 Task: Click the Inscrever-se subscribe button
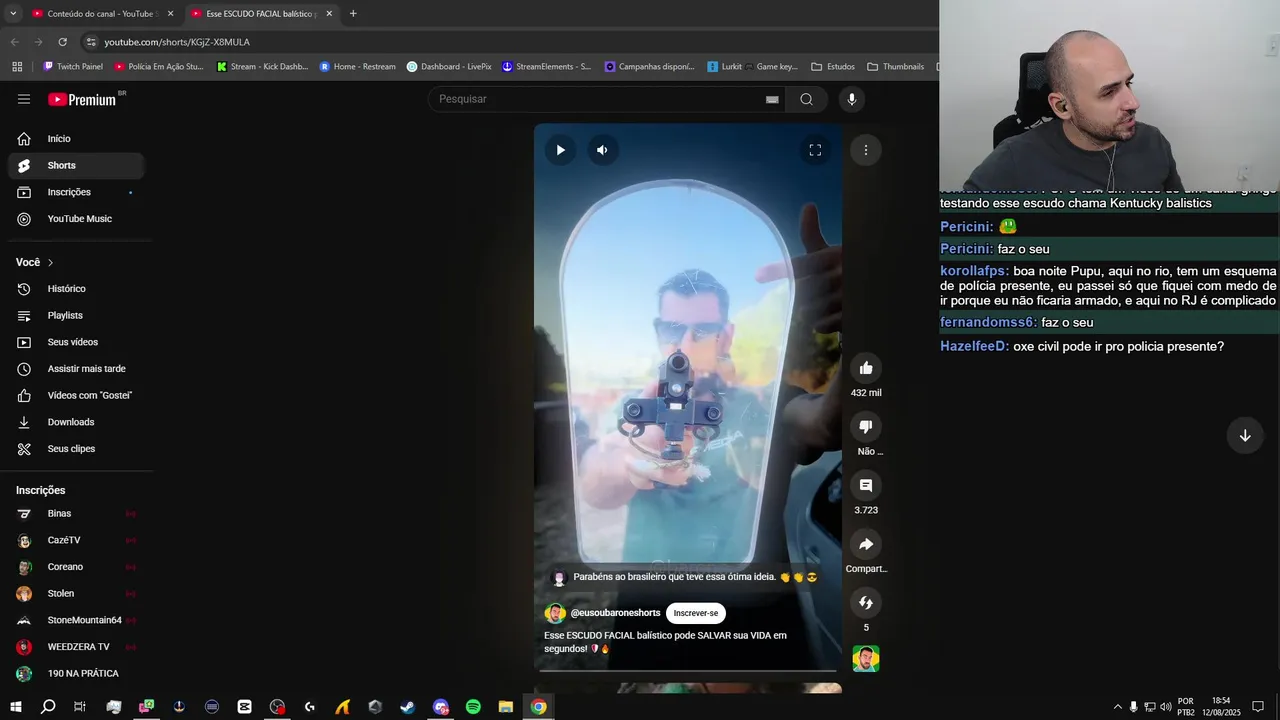[x=696, y=613]
